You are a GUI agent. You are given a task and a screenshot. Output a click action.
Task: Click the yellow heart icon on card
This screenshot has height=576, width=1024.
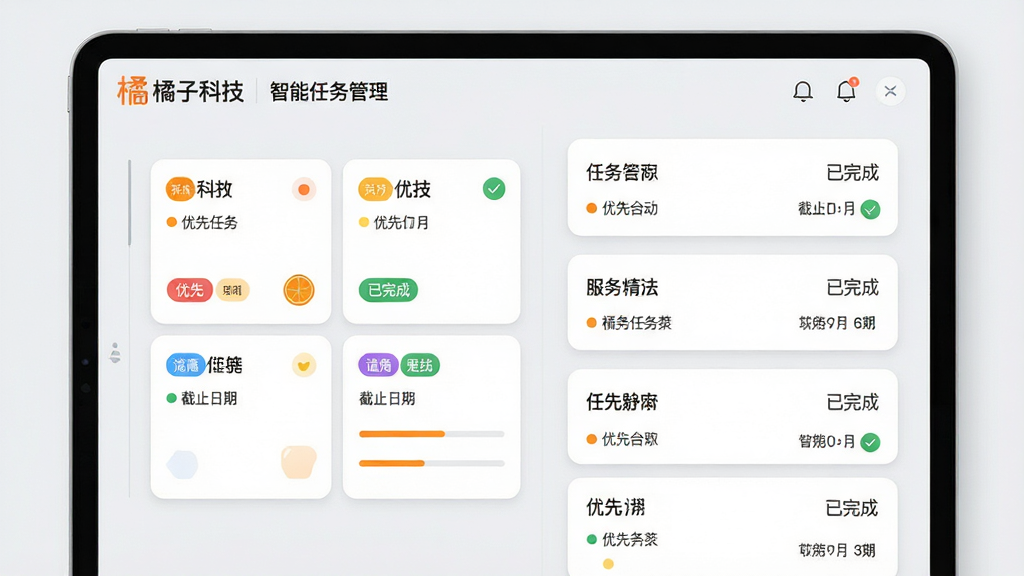pos(304,365)
